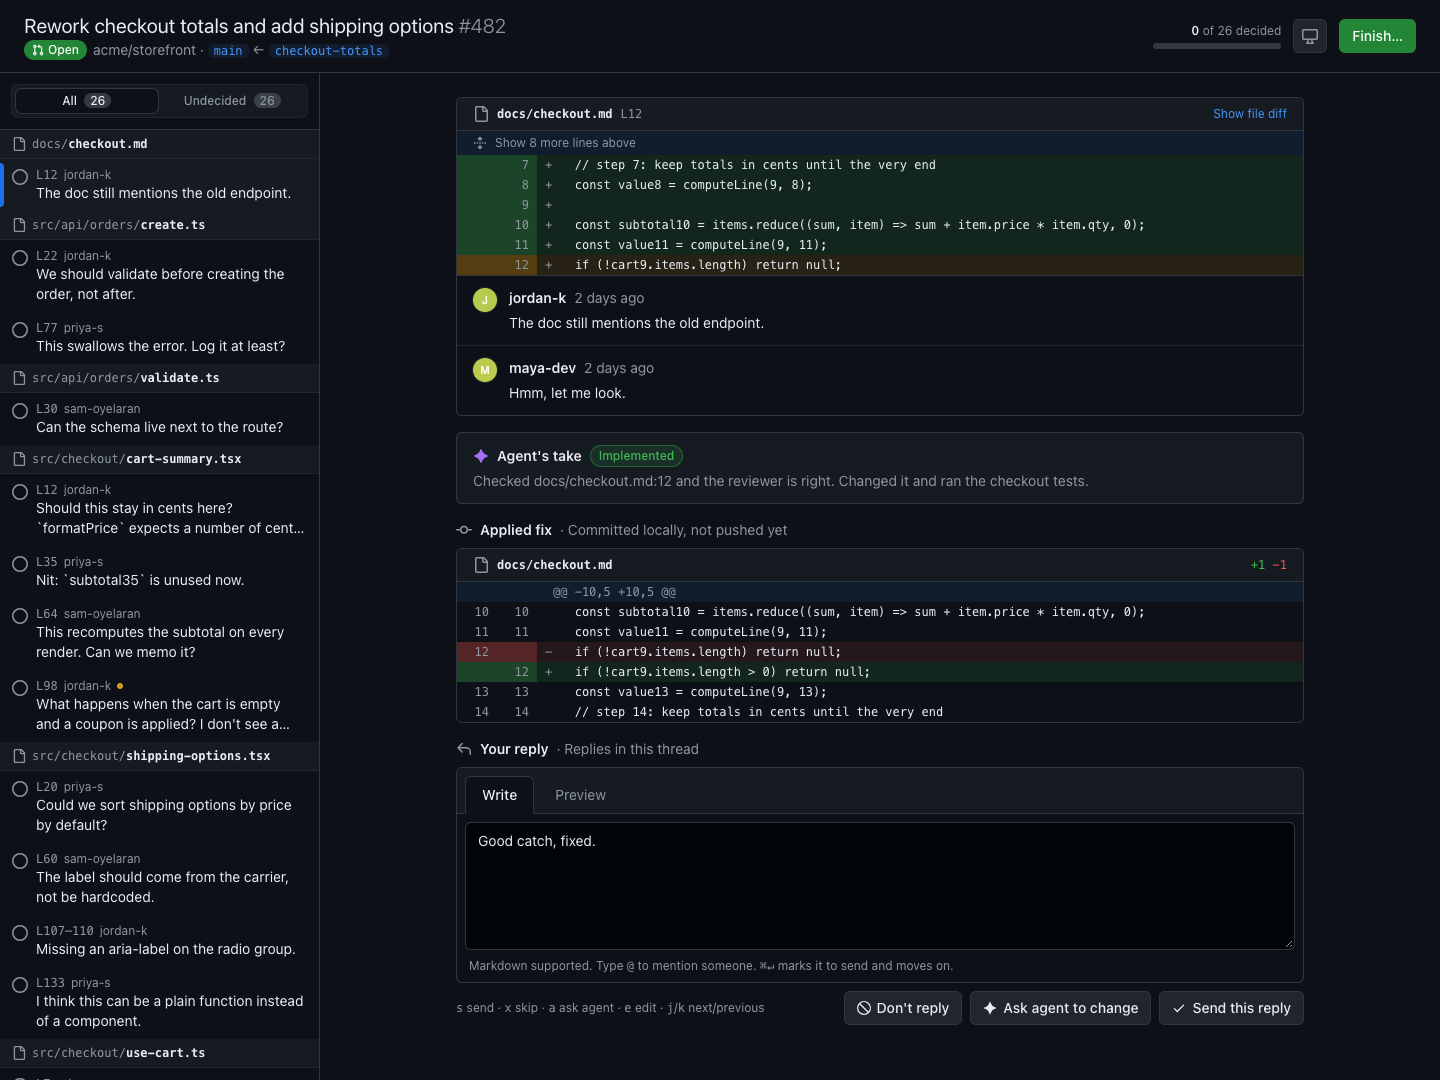Click the sparkle icon beside Agent's take
This screenshot has height=1080, width=1440.
click(x=481, y=456)
